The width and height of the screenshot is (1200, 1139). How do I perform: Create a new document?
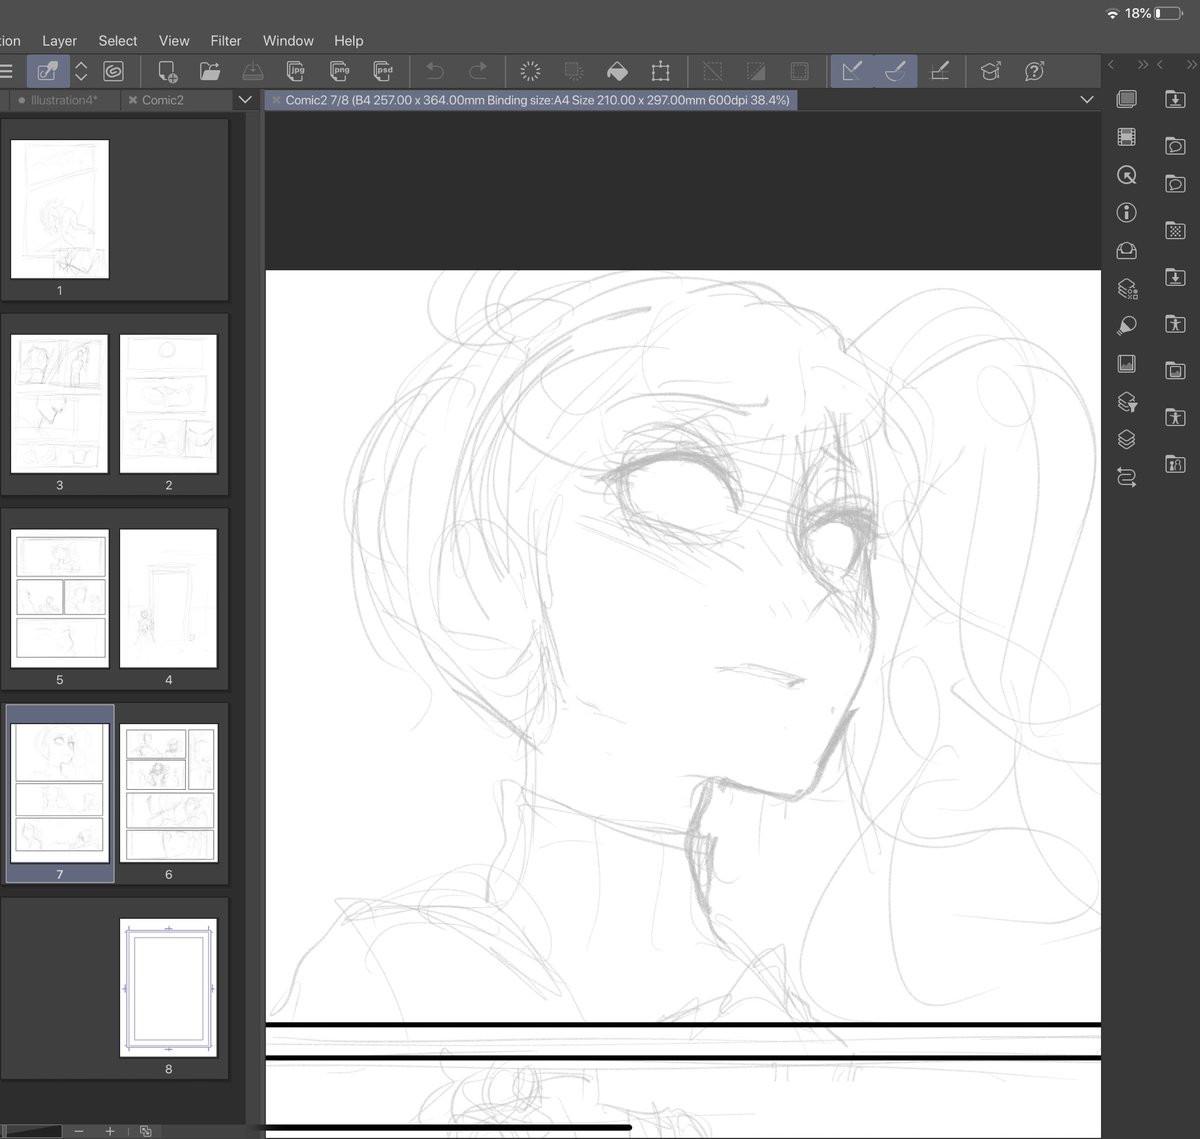click(167, 71)
